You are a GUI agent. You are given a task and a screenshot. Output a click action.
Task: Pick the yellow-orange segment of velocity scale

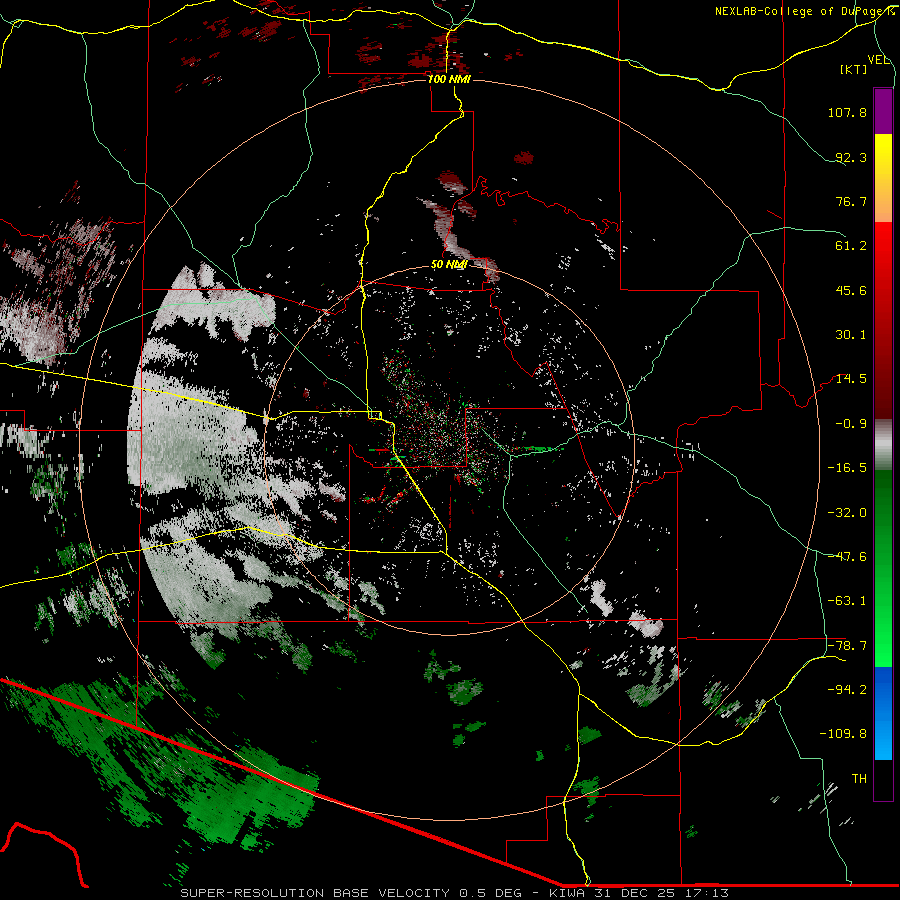(883, 178)
